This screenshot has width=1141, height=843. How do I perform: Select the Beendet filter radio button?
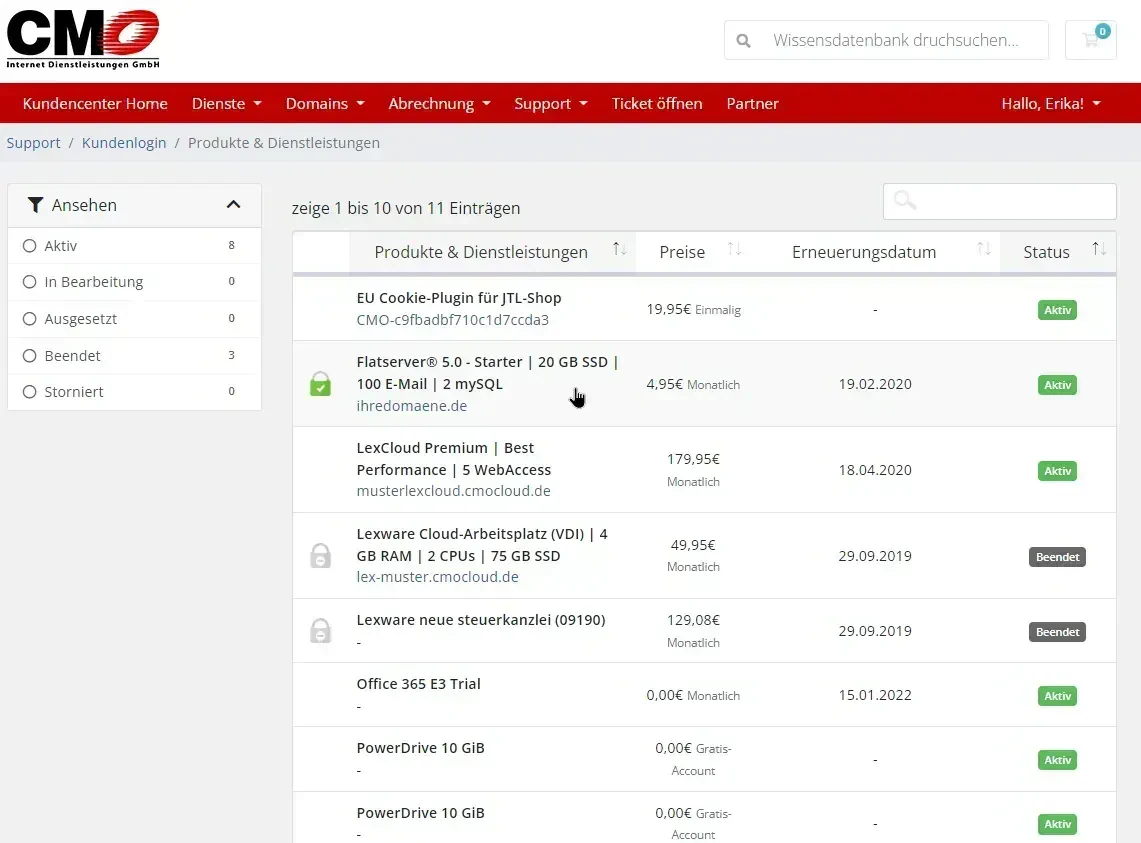(x=29, y=356)
